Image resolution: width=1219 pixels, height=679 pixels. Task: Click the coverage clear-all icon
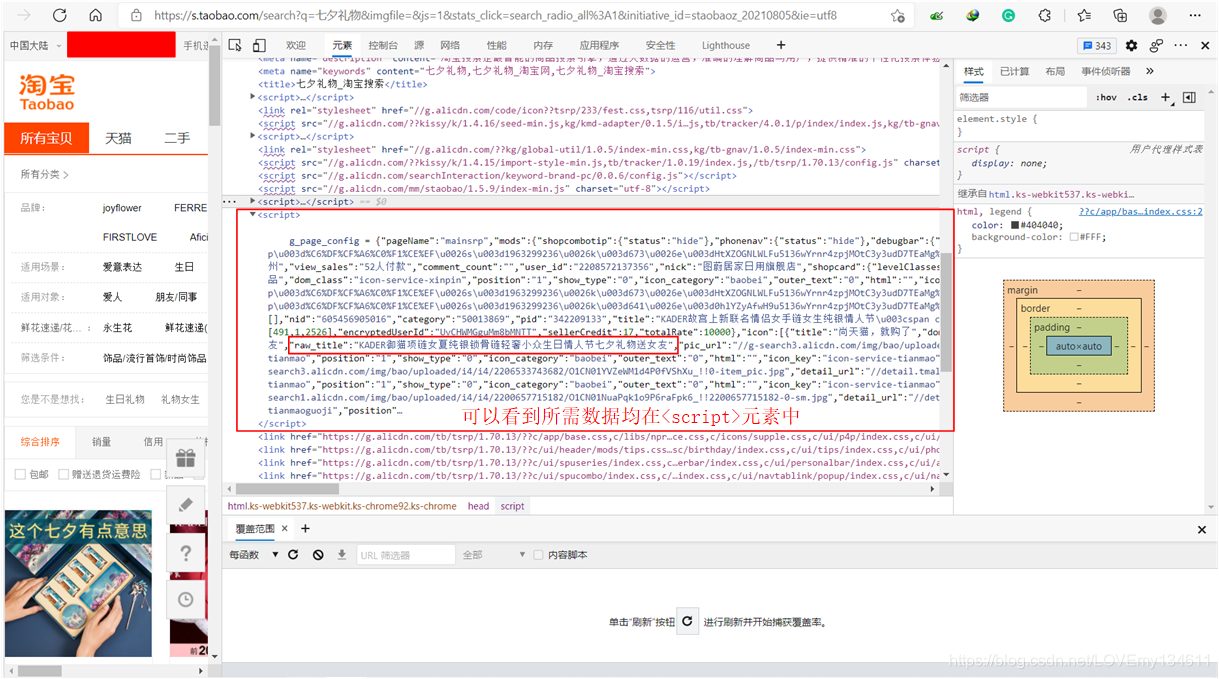[318, 554]
